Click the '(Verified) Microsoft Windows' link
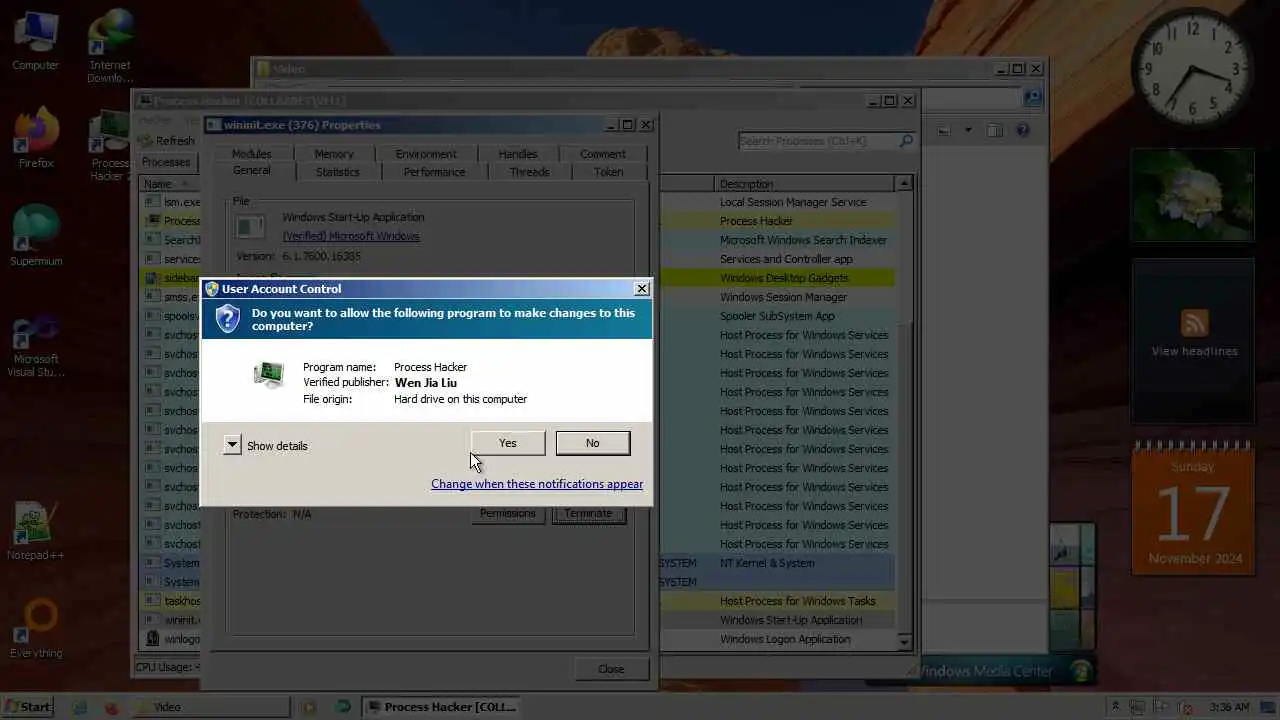This screenshot has width=1280, height=720. [x=351, y=236]
